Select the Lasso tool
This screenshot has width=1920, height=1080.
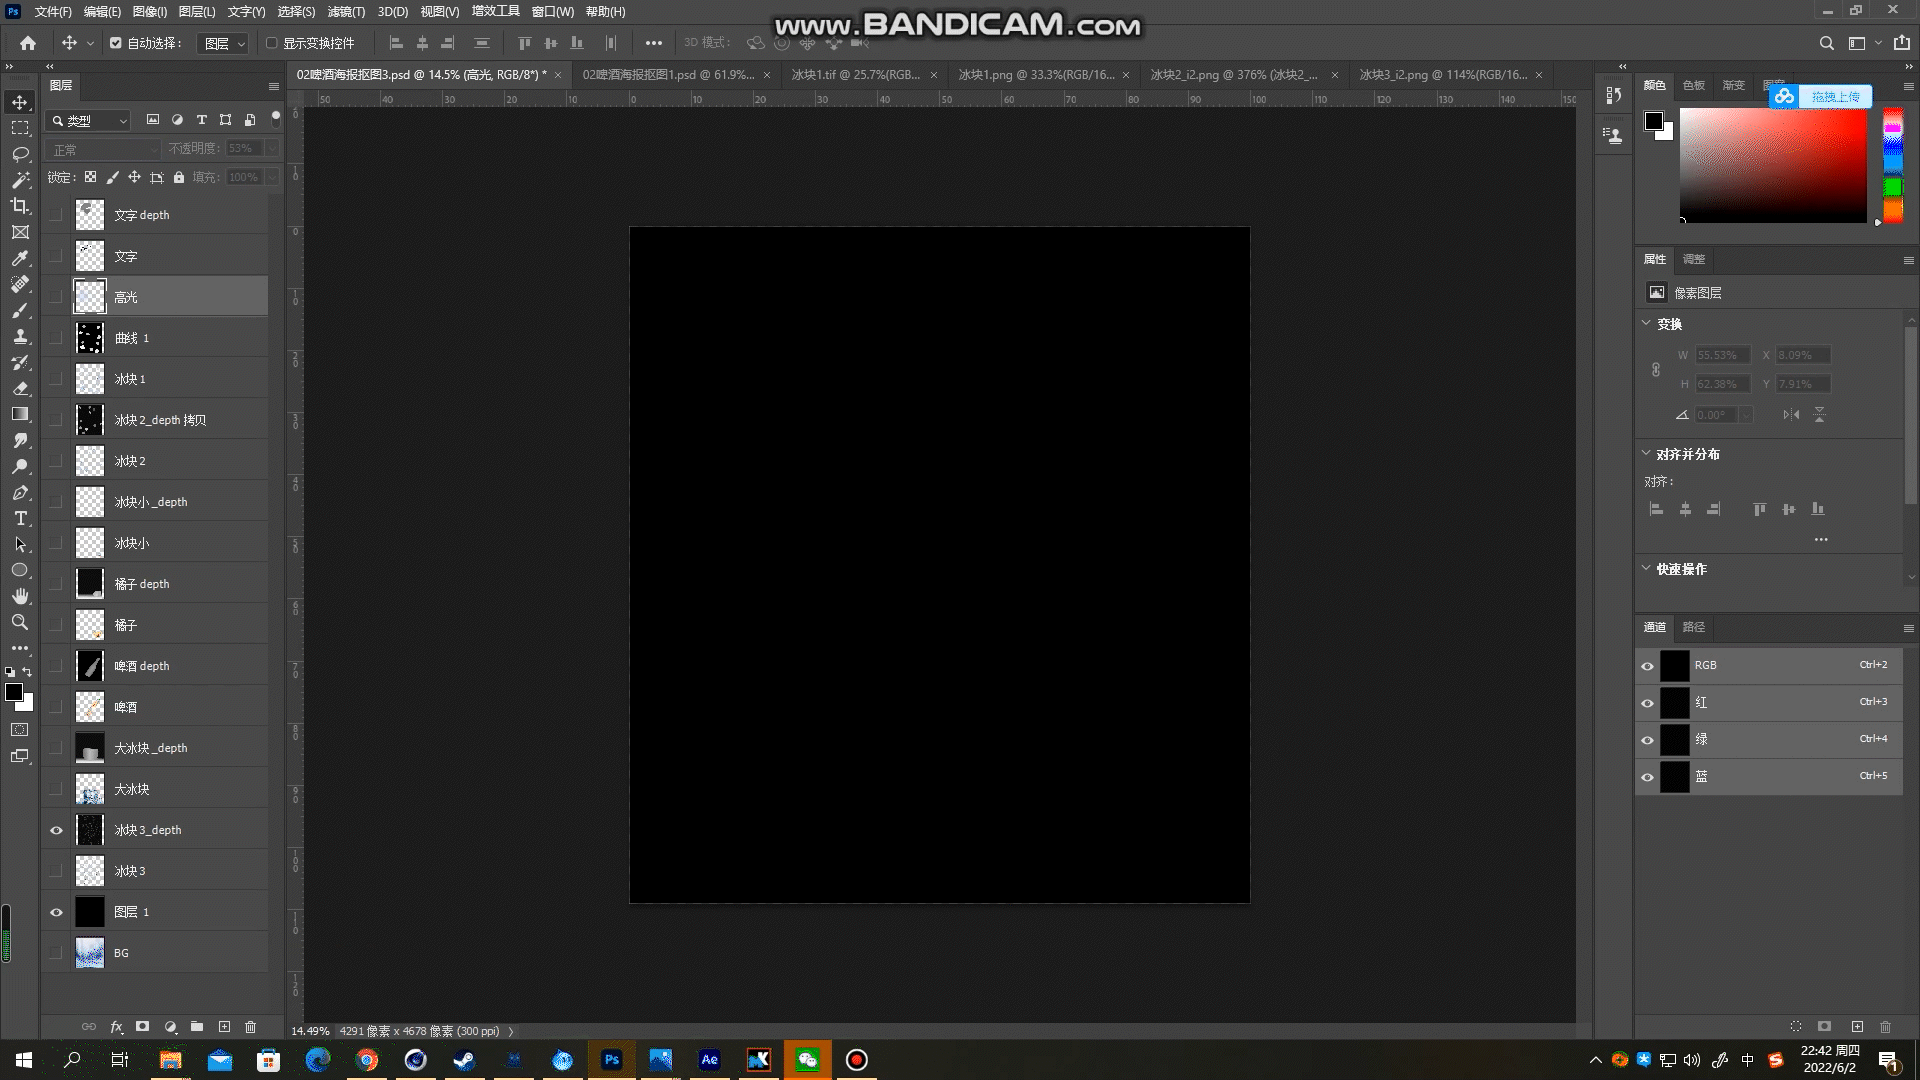tap(20, 154)
